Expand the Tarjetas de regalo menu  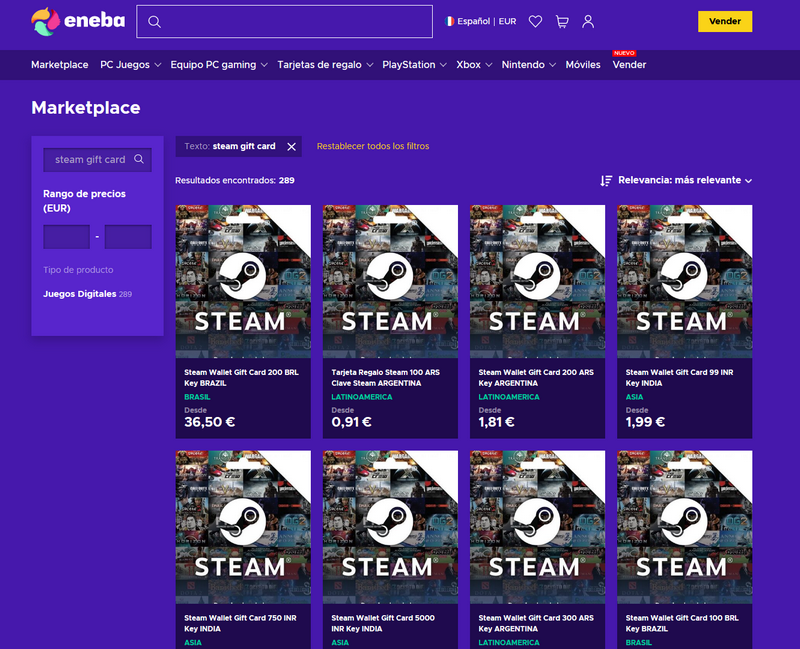(325, 65)
